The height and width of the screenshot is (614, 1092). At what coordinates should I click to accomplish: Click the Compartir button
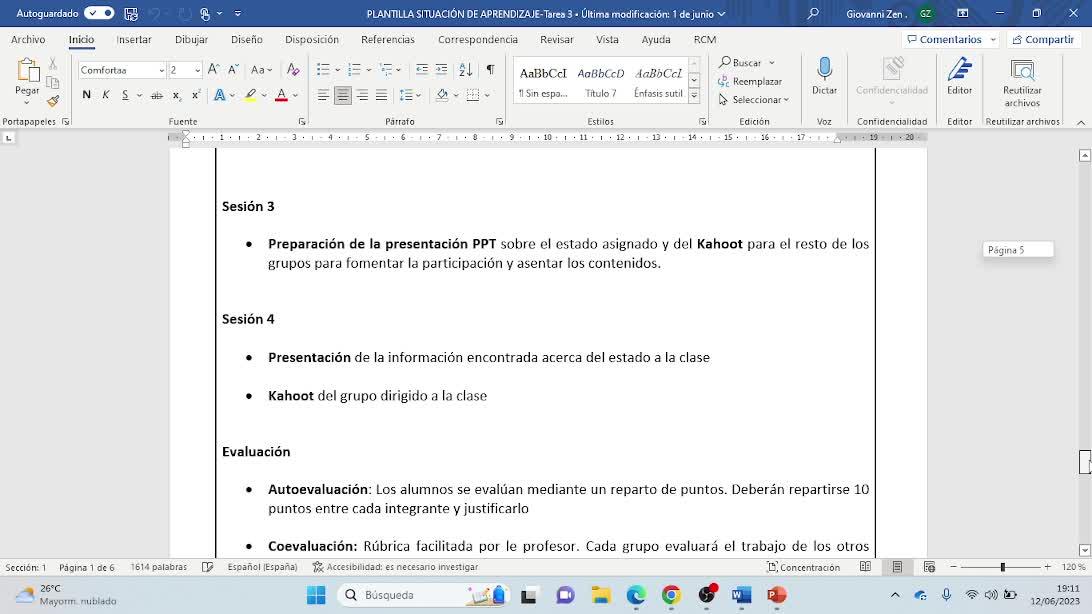point(1043,40)
